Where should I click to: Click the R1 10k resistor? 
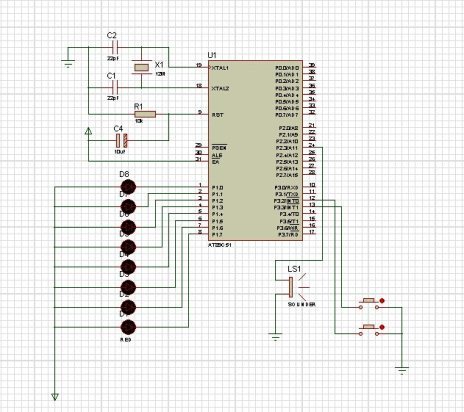[x=145, y=114]
